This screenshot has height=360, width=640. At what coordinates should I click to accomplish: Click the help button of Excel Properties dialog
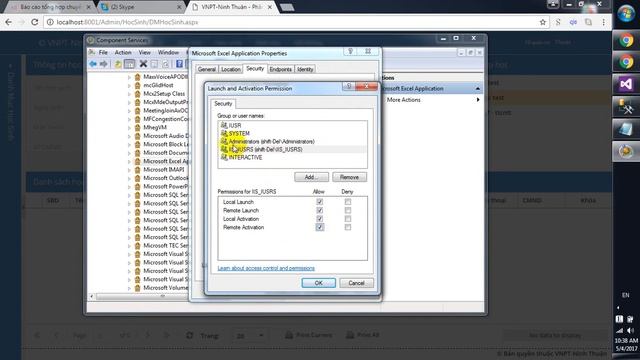[x=350, y=51]
